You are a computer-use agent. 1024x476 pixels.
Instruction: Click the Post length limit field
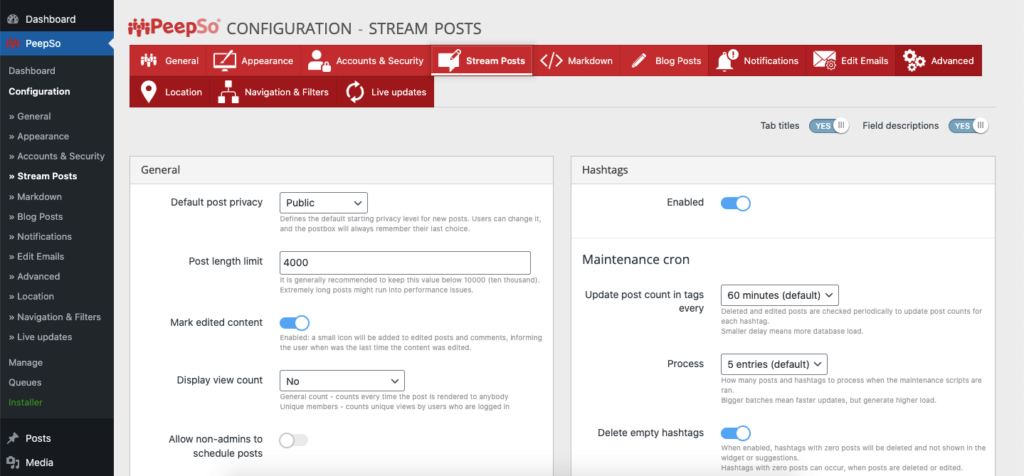pyautogui.click(x=405, y=262)
